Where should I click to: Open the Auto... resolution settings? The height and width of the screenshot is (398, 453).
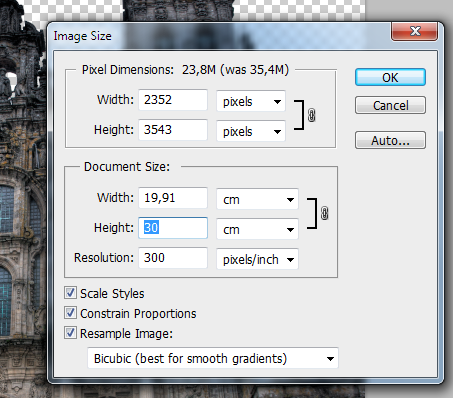pyautogui.click(x=390, y=140)
